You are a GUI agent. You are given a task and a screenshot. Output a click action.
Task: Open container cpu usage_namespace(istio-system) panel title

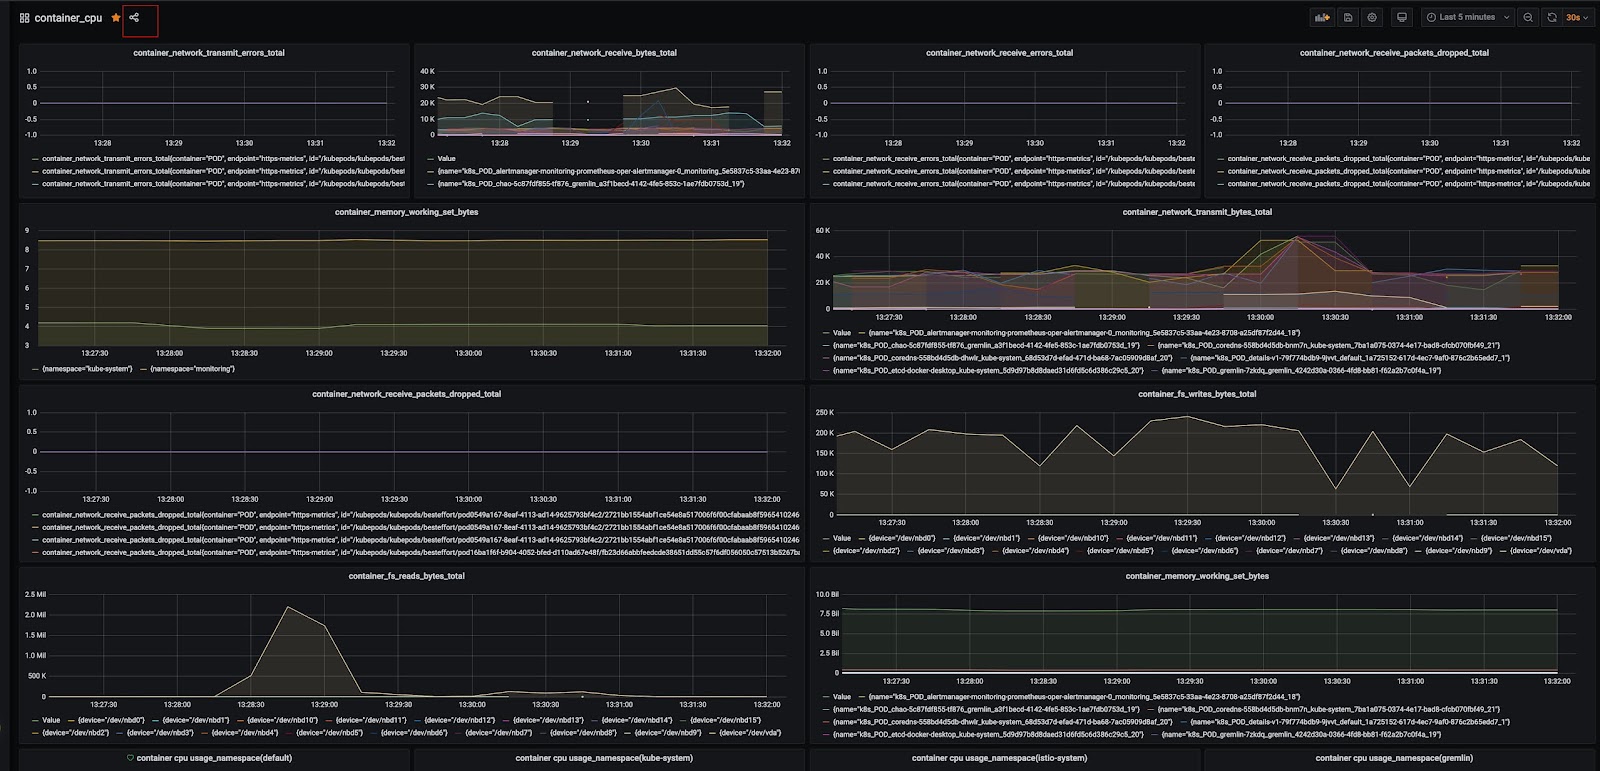[999, 758]
